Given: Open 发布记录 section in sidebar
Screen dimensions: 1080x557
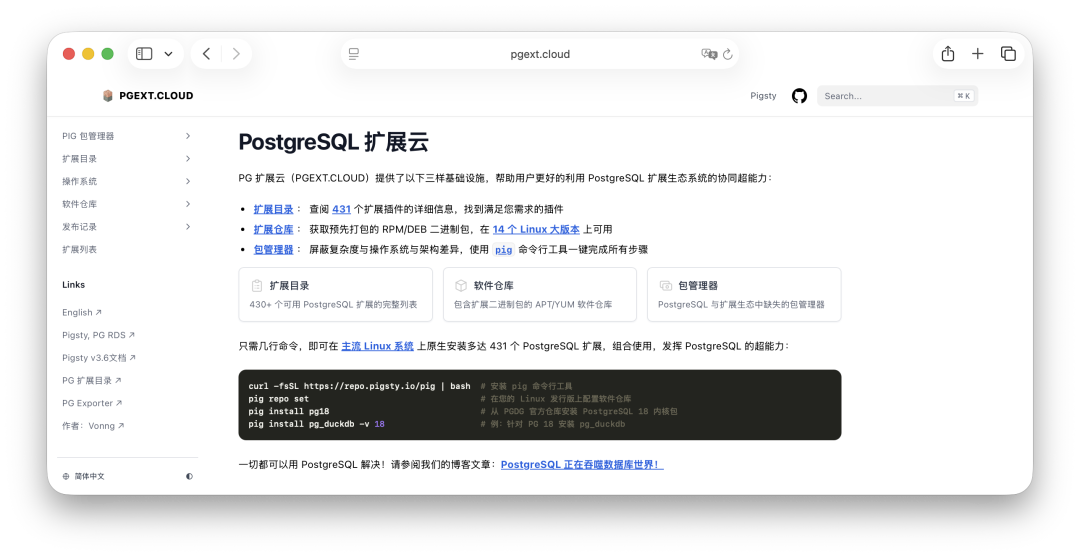Looking at the screenshot, I should (79, 227).
